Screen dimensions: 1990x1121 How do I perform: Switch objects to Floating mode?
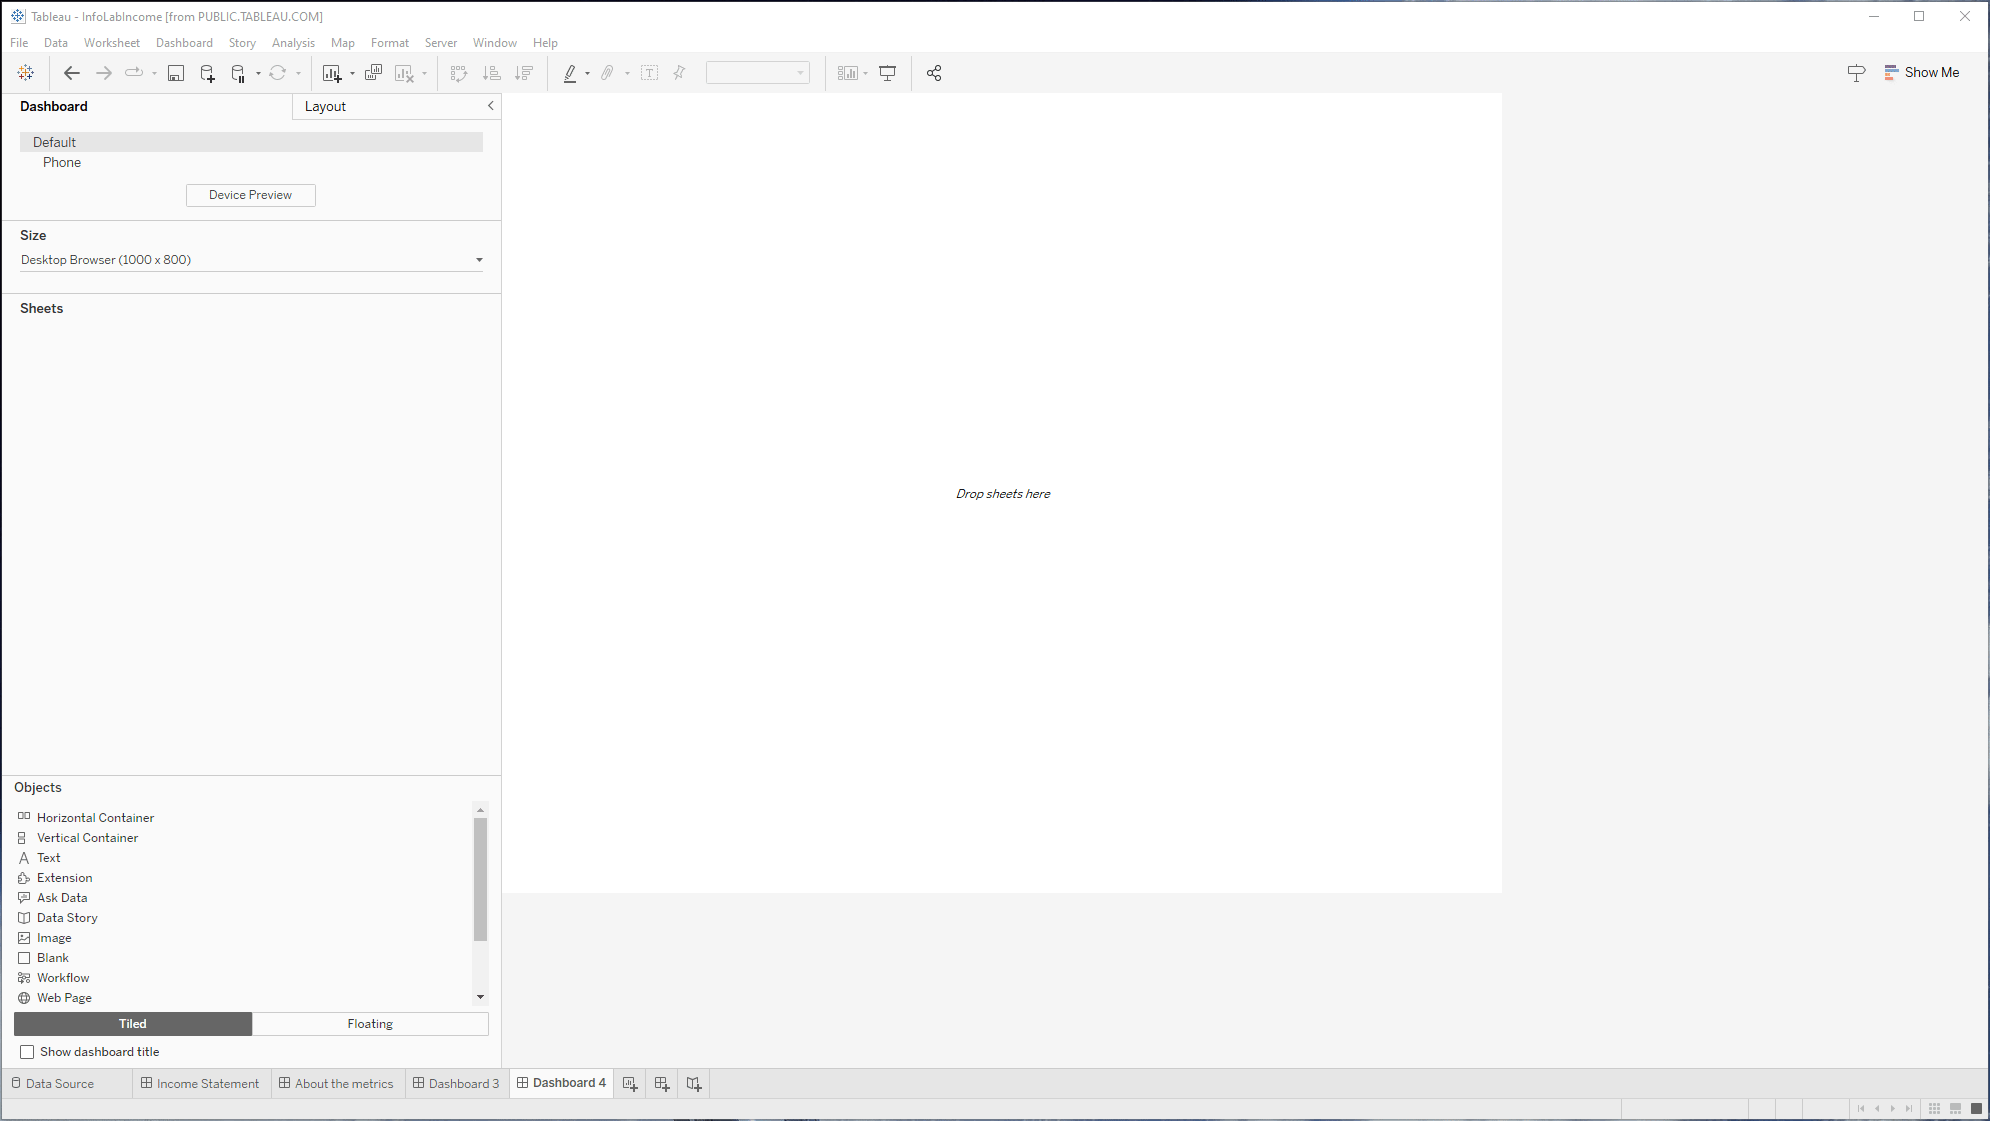(370, 1024)
